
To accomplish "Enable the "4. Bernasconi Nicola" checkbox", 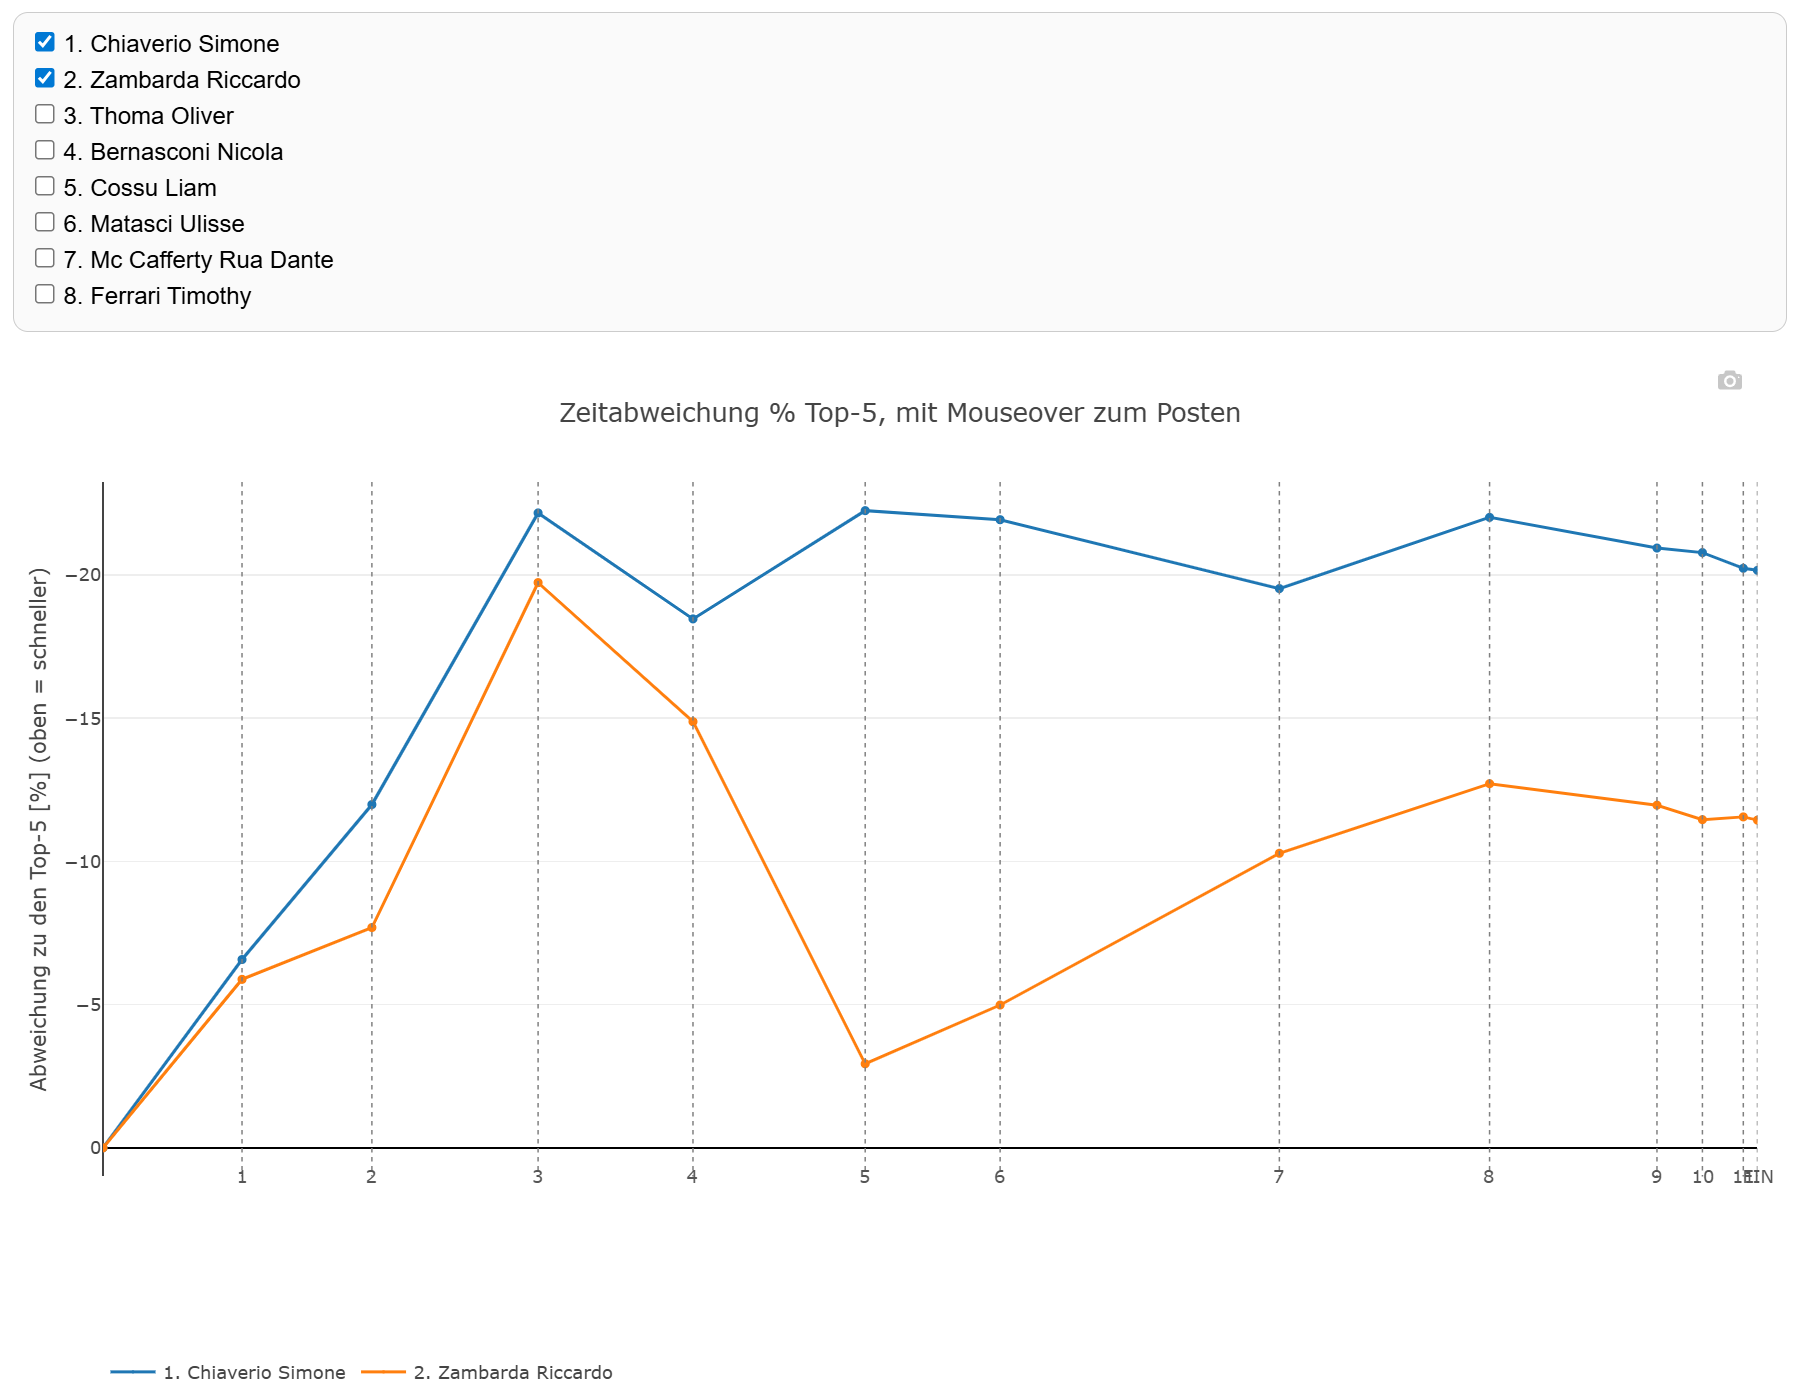I will coord(44,149).
